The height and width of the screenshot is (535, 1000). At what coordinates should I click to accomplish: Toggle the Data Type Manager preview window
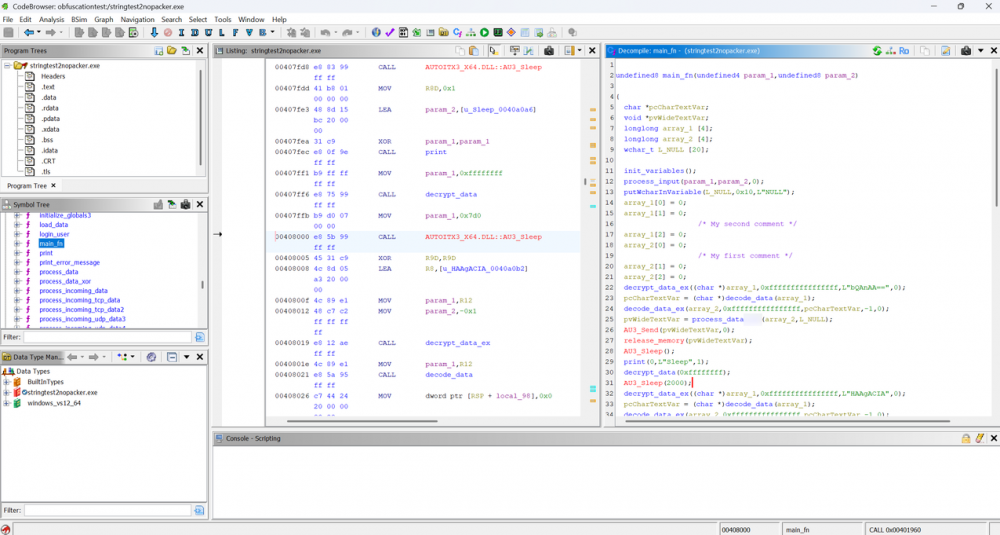point(171,357)
